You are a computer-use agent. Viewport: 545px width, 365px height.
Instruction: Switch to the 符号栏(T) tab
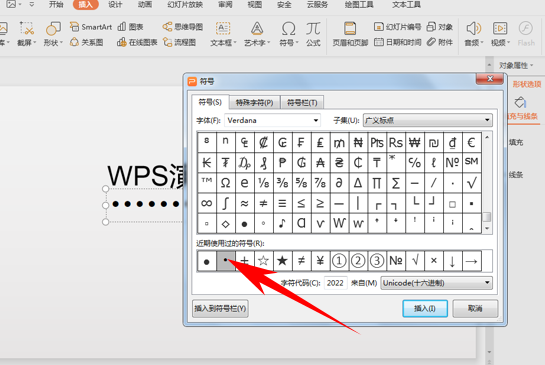(302, 103)
